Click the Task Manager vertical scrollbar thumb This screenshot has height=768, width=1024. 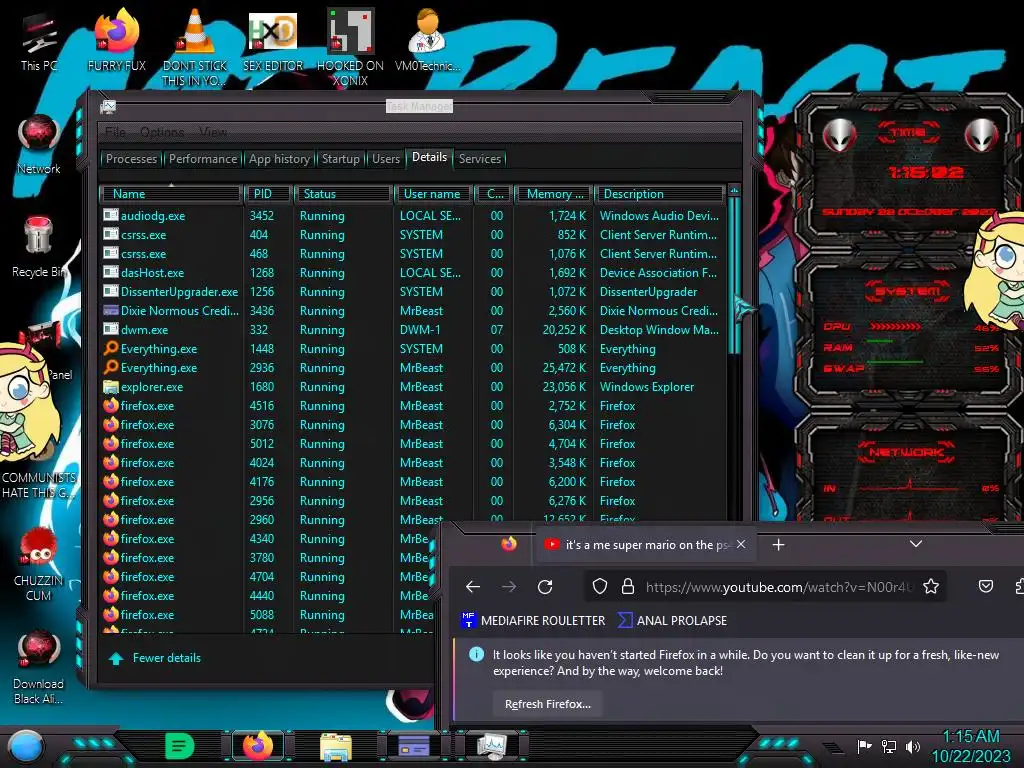(733, 274)
